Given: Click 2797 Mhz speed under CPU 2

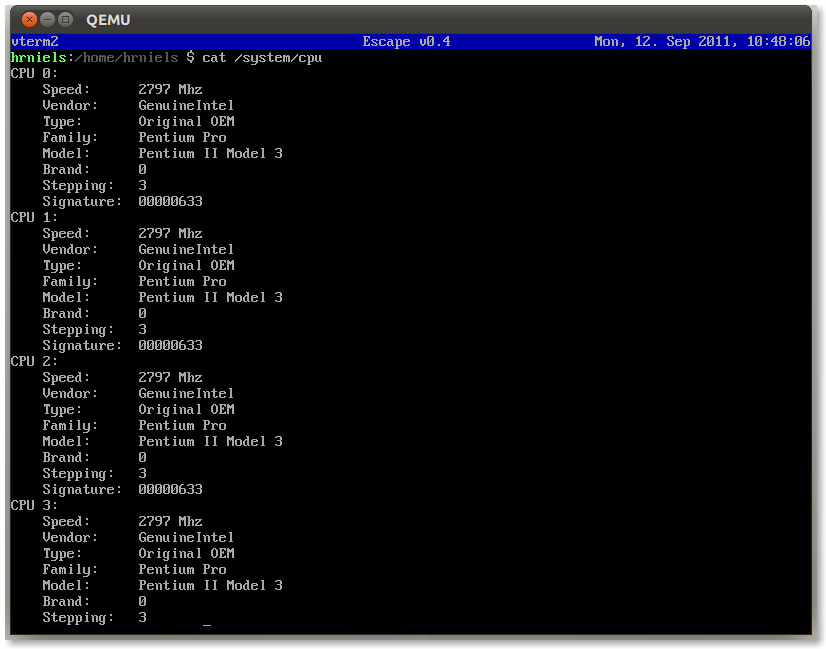Looking at the screenshot, I should 170,377.
